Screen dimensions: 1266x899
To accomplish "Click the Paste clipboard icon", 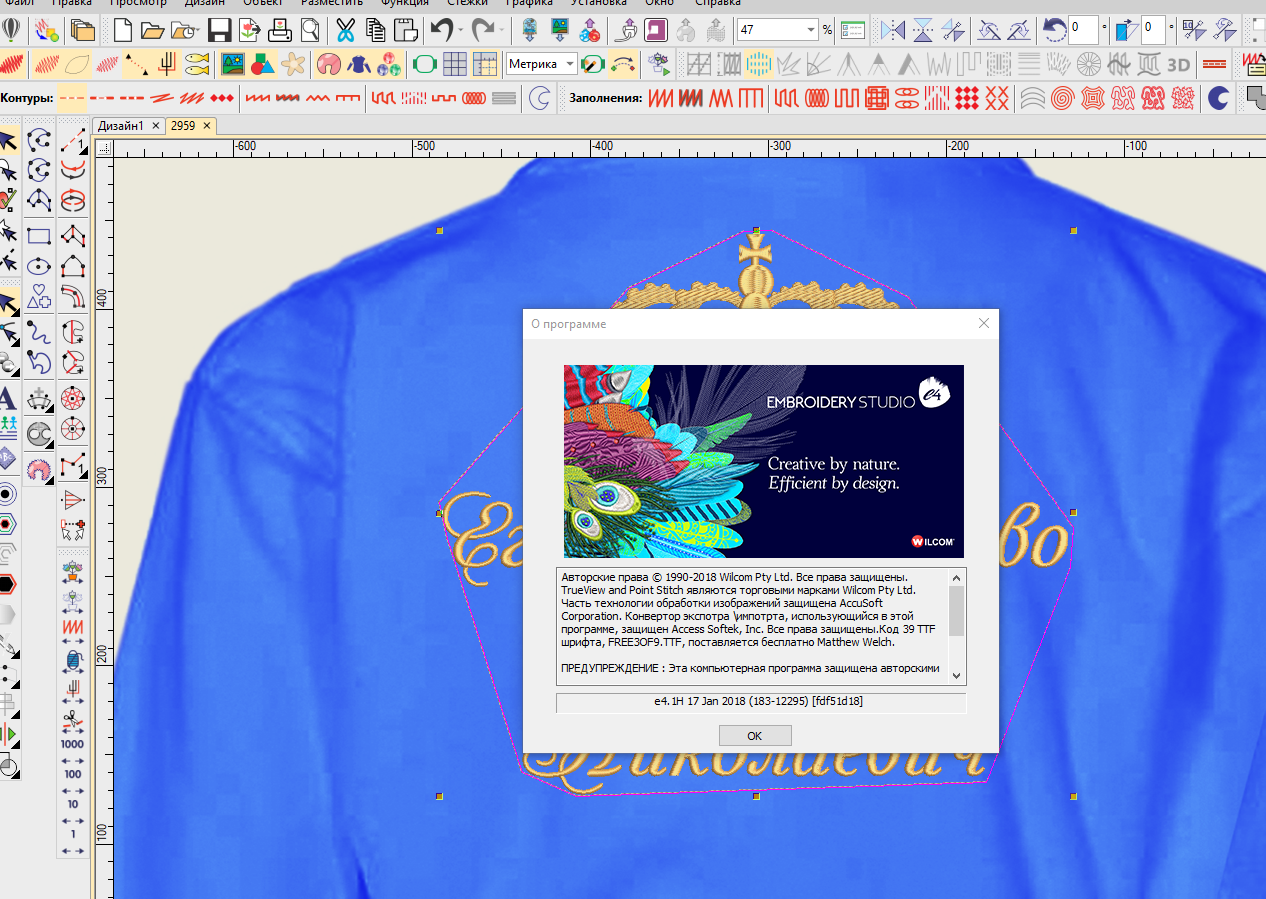I will pyautogui.click(x=405, y=30).
